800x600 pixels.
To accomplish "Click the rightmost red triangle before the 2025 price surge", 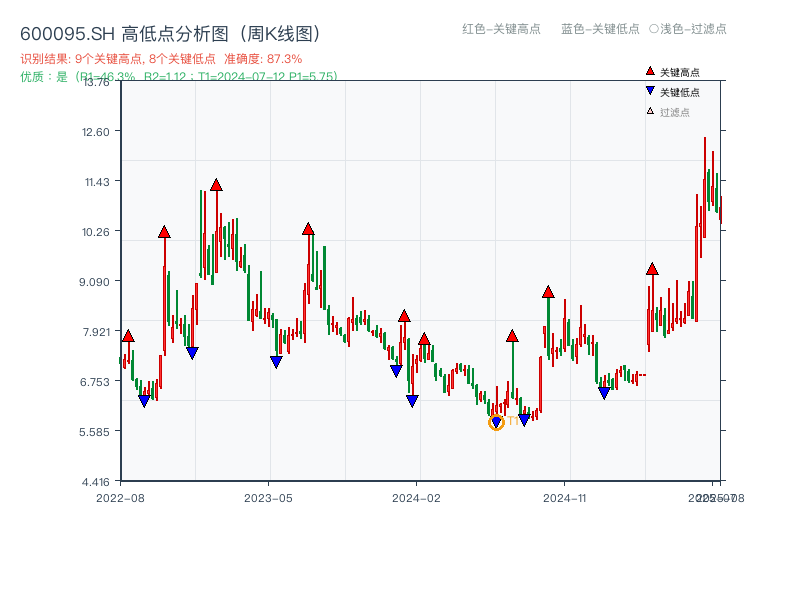I will tap(651, 267).
